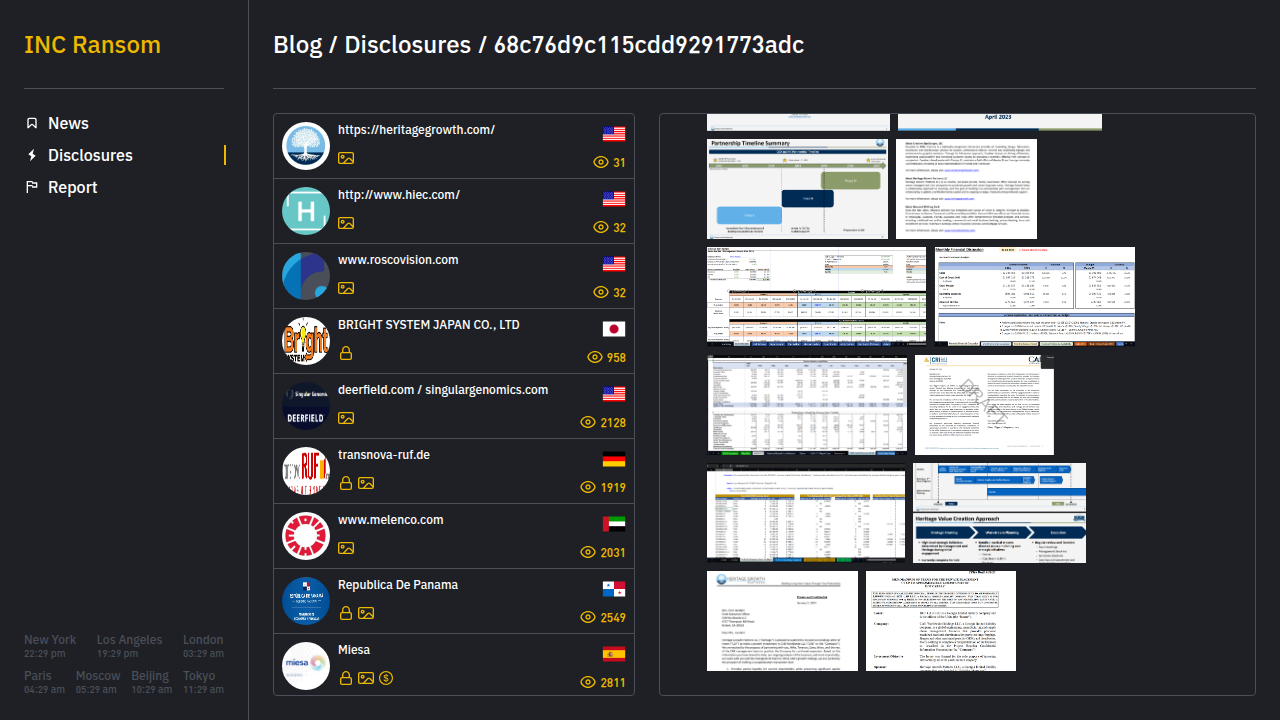
Task: Click image icon under roscovision.com
Action: tap(346, 288)
